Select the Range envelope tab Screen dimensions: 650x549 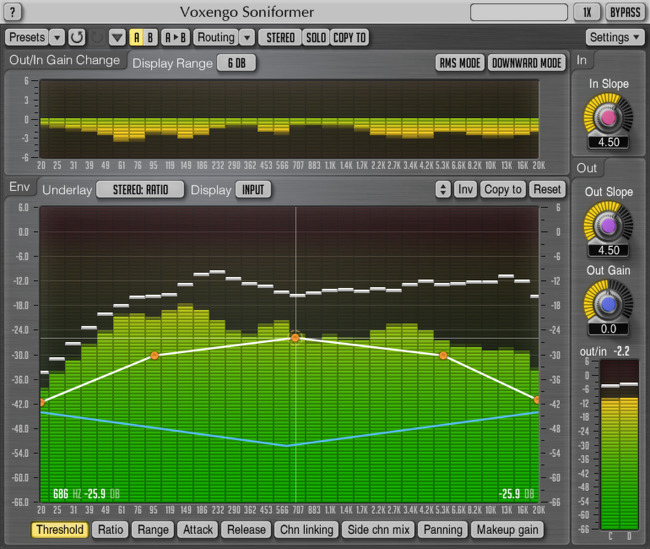pos(153,530)
